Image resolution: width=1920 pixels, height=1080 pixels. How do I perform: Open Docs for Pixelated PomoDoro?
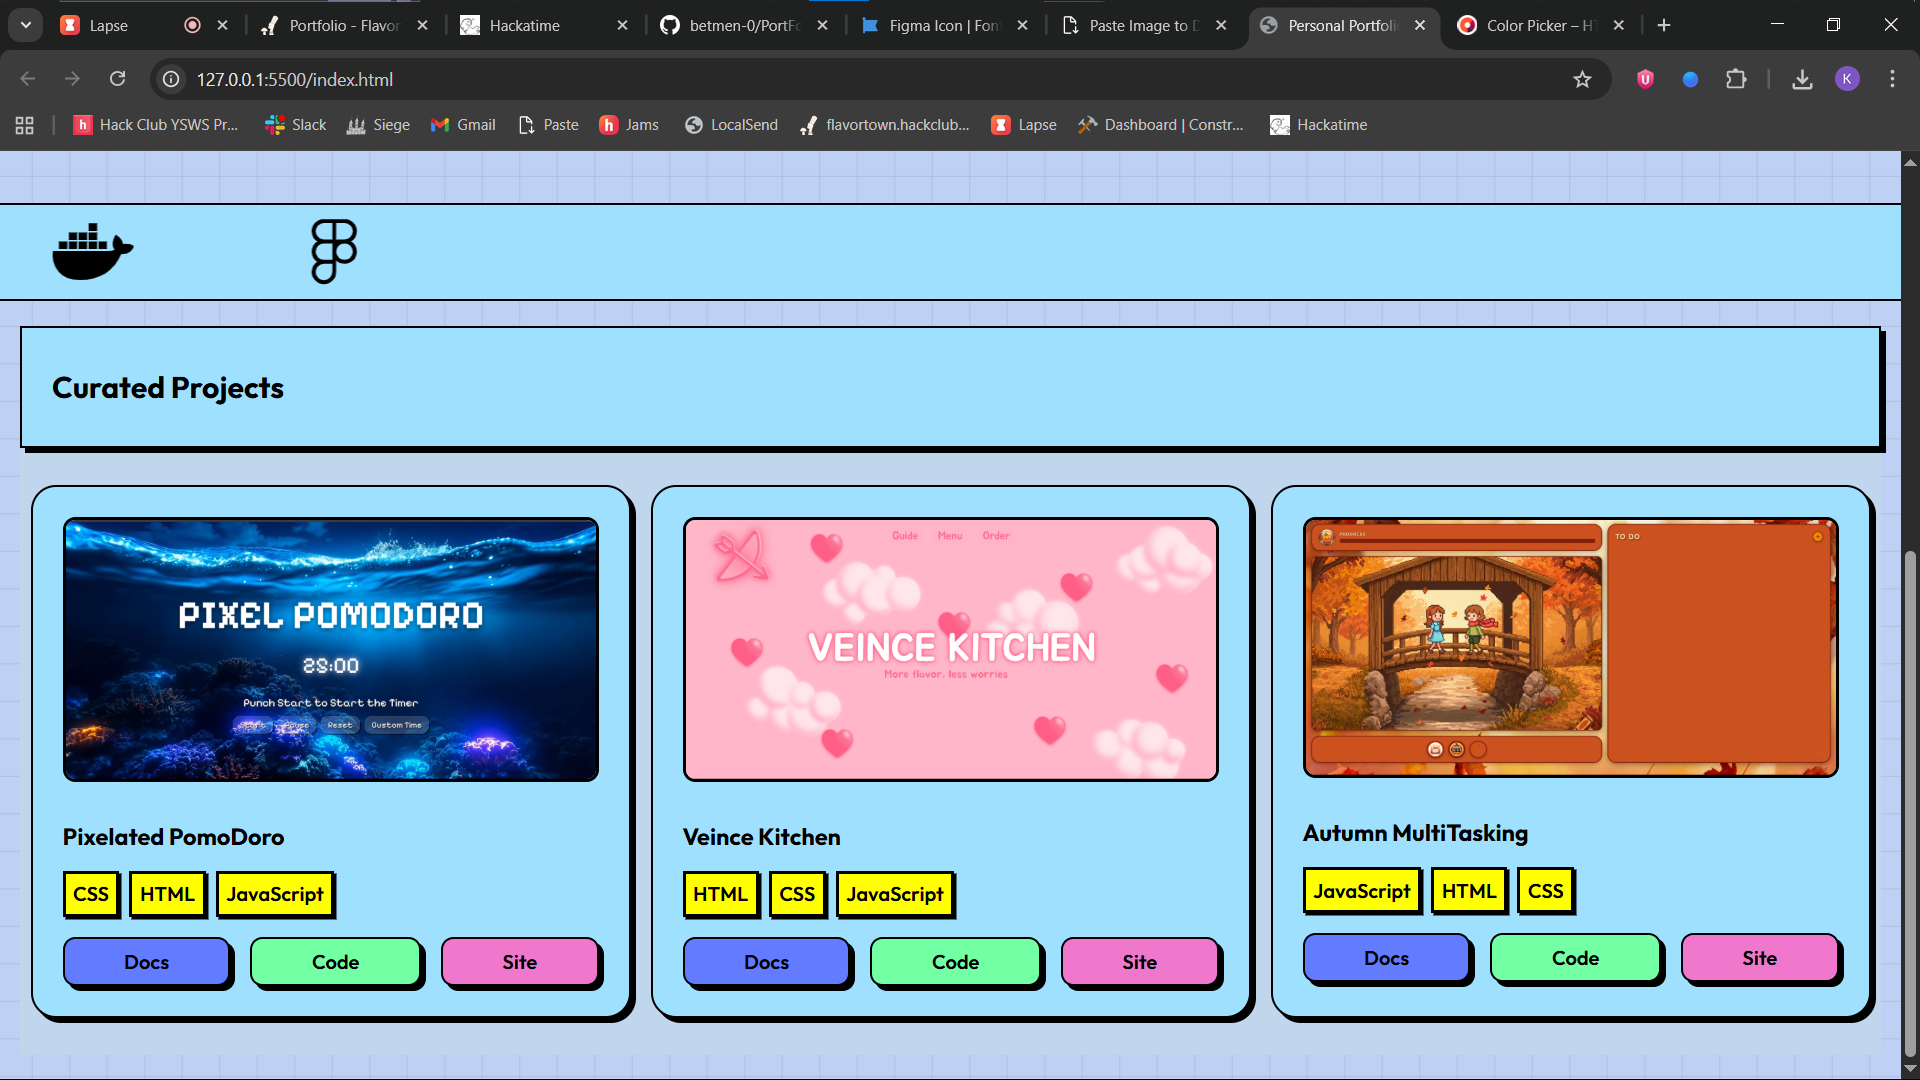(x=147, y=962)
